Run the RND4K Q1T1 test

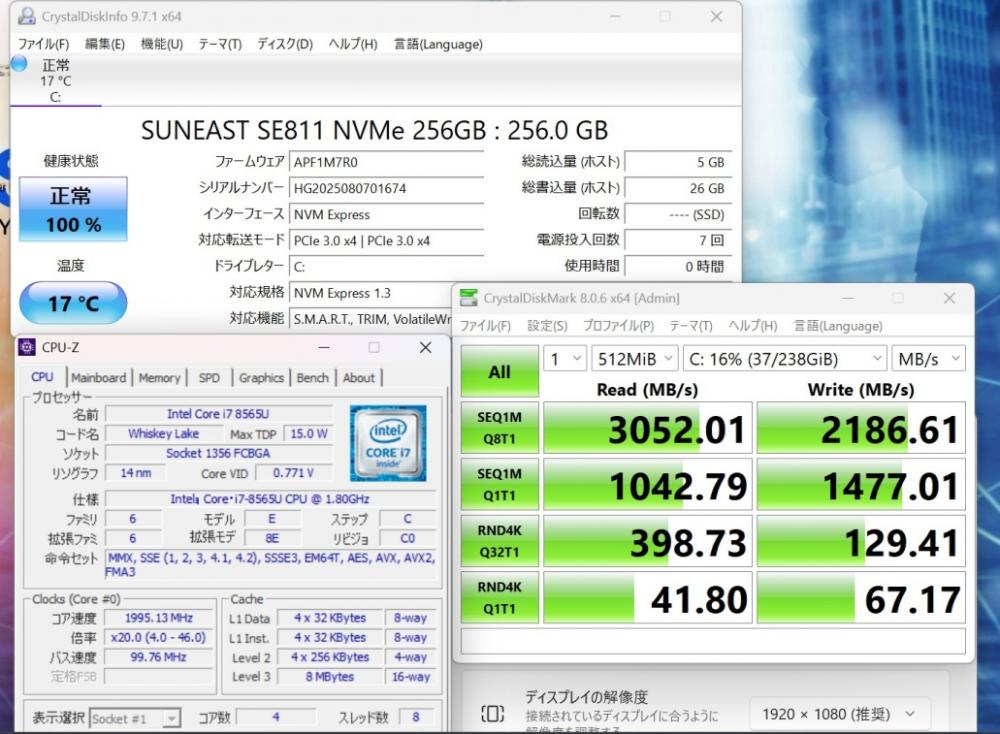coord(499,598)
